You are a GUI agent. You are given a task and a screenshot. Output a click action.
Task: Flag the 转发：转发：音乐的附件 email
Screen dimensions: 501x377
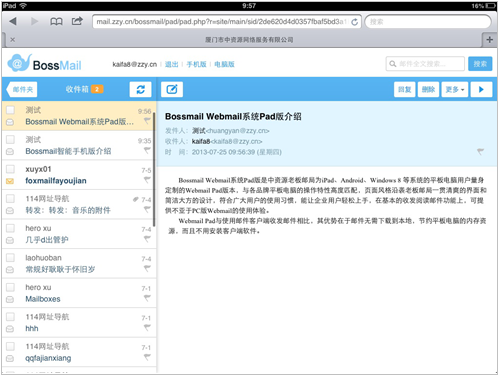147,209
